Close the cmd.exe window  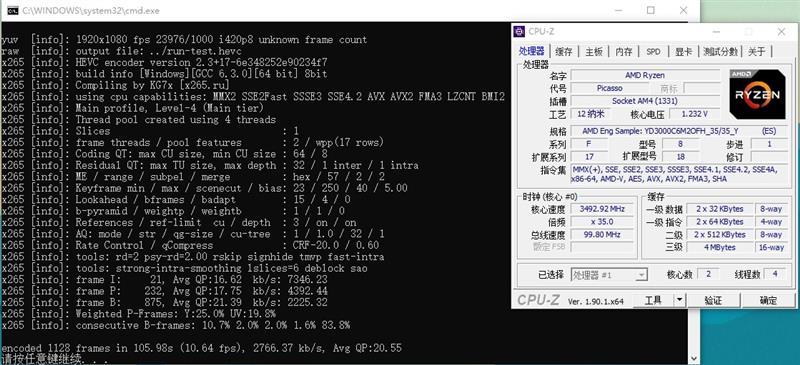(x=683, y=10)
